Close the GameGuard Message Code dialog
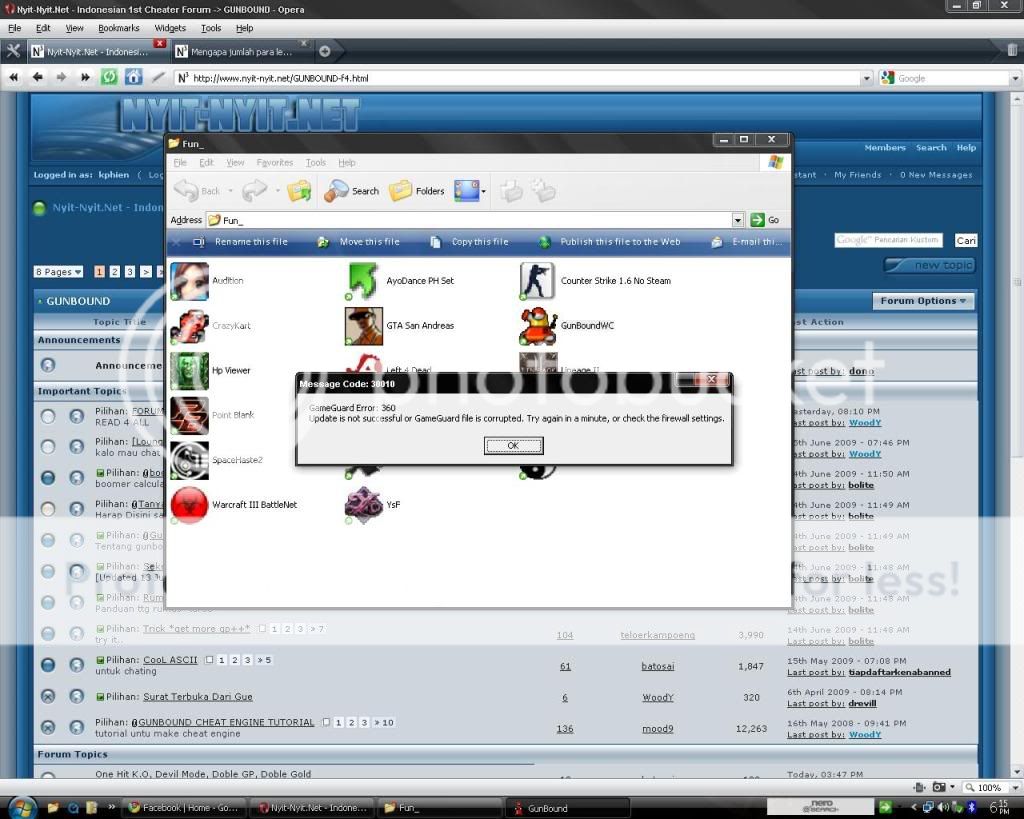 coord(711,379)
